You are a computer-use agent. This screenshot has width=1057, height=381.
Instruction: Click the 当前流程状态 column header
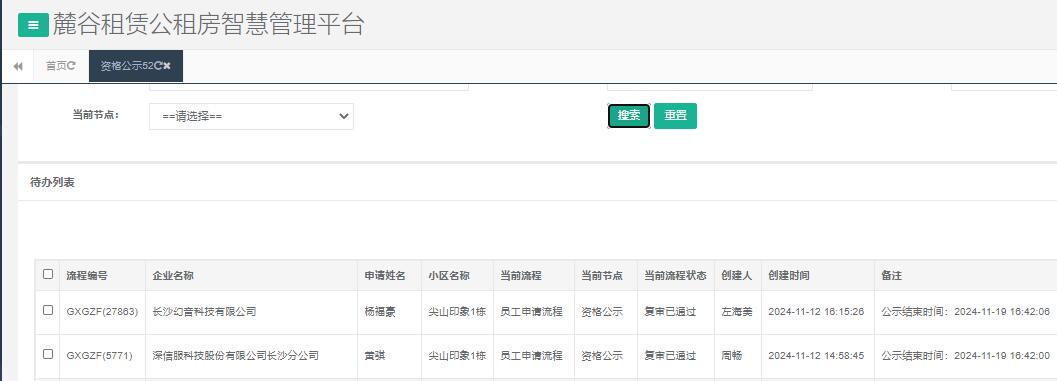[675, 275]
